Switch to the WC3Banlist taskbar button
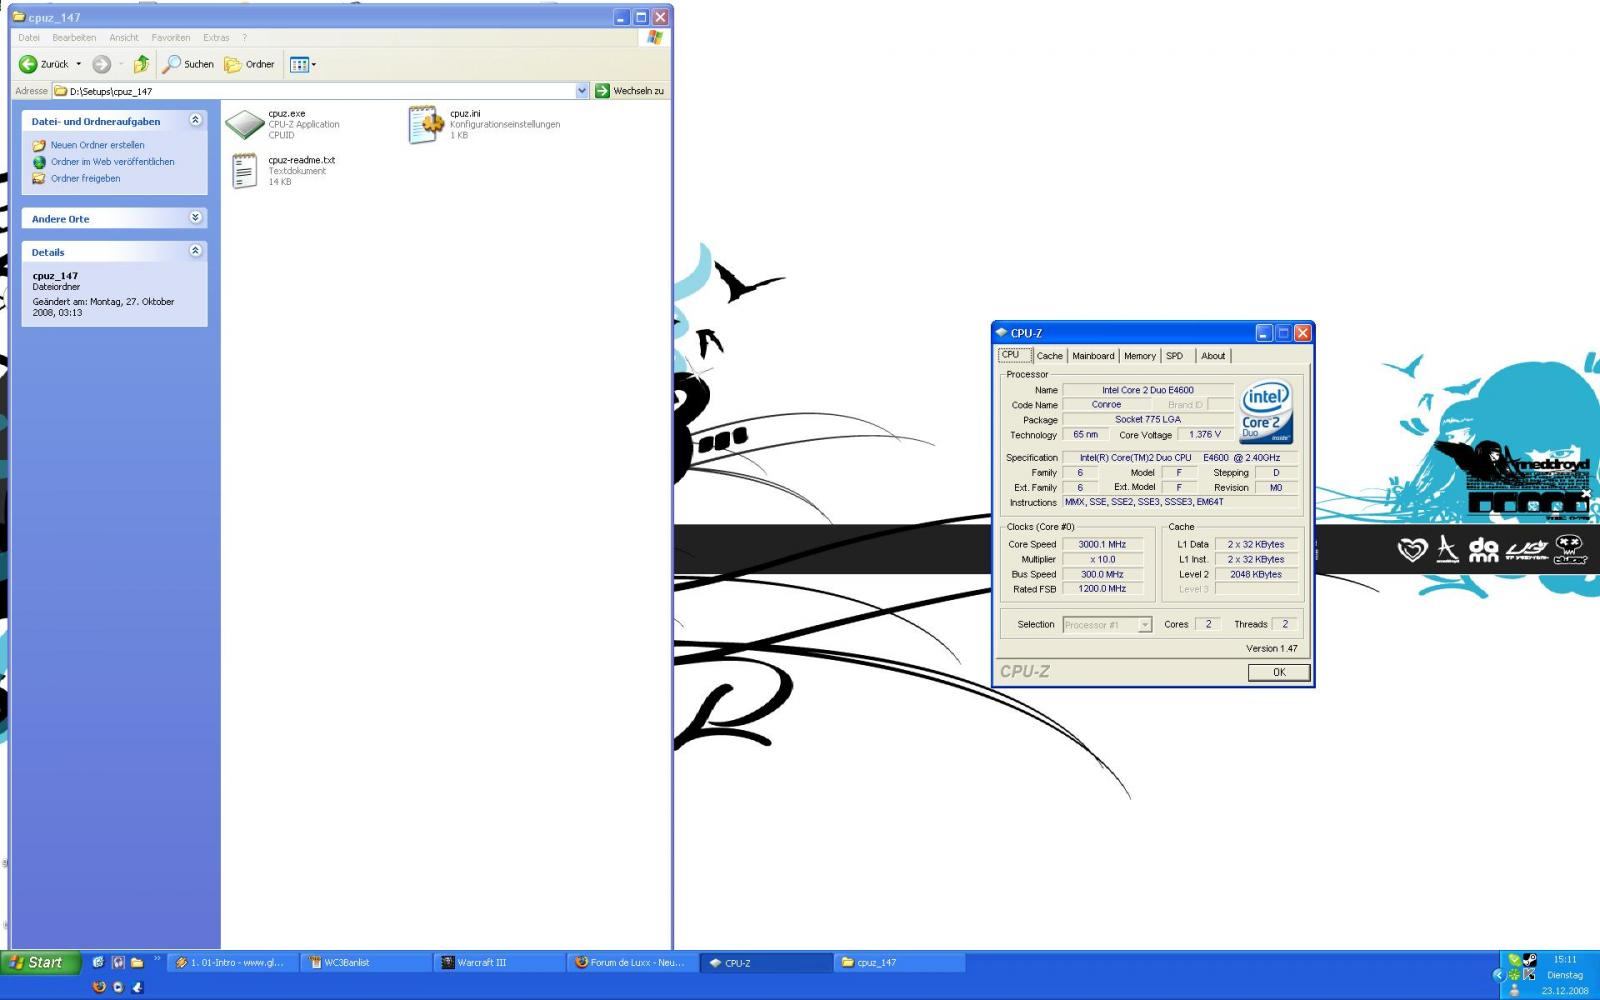 click(x=366, y=963)
